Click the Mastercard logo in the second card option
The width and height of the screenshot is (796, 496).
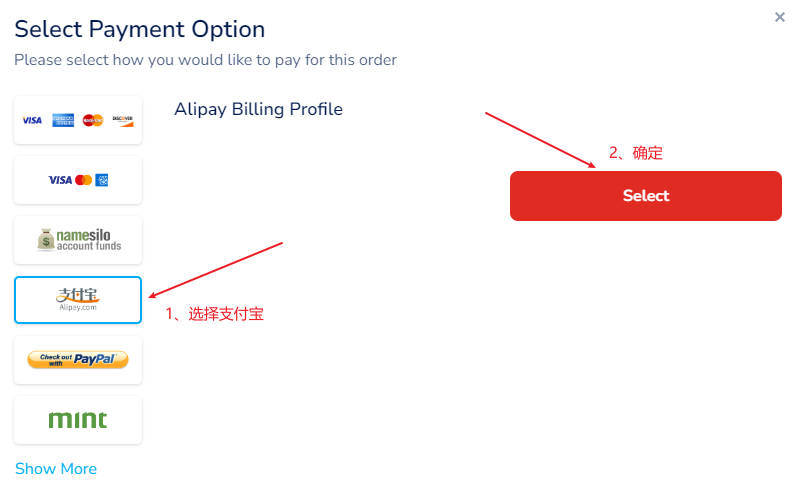point(83,180)
